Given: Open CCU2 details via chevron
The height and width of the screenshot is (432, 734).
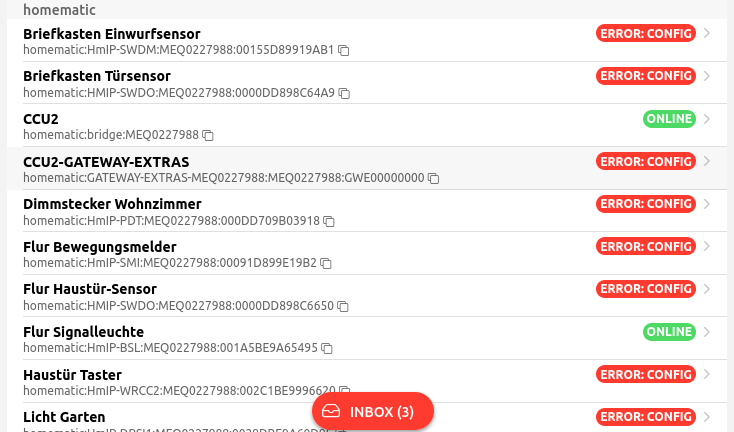Looking at the screenshot, I should tap(707, 119).
